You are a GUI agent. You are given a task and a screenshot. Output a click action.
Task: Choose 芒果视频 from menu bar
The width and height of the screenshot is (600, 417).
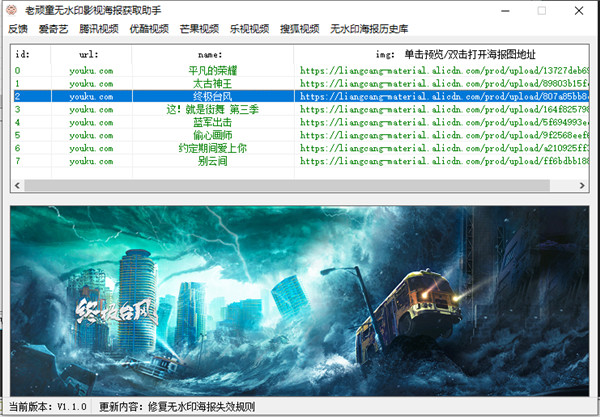tap(199, 30)
